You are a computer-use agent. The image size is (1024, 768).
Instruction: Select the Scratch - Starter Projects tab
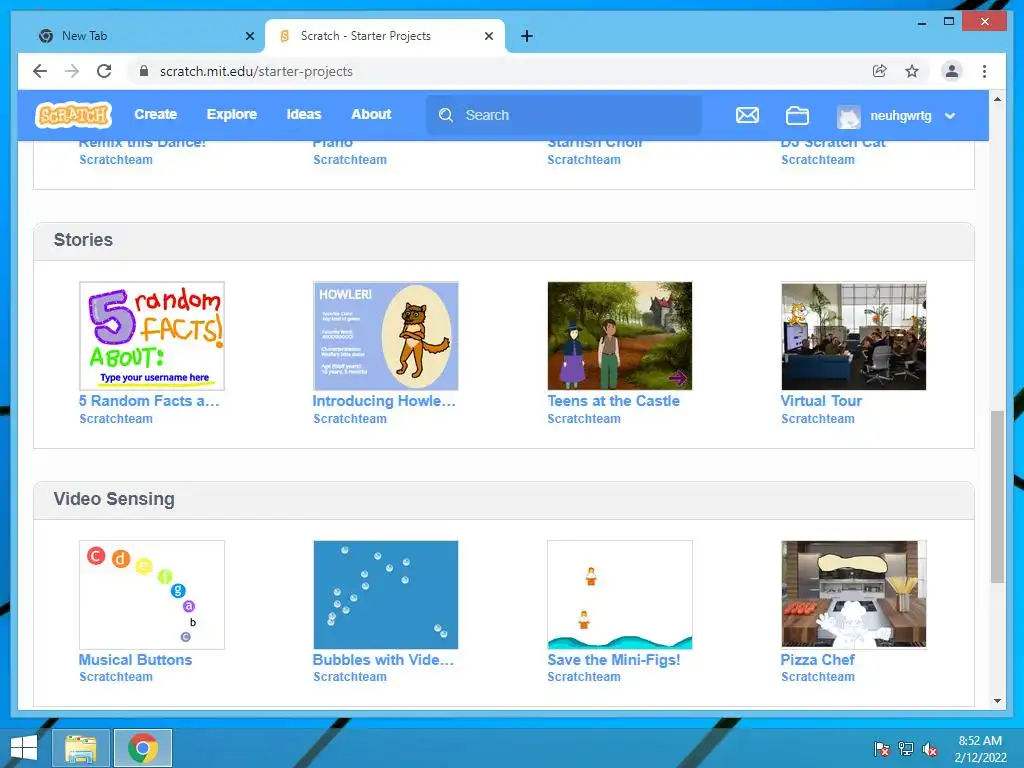(x=385, y=36)
